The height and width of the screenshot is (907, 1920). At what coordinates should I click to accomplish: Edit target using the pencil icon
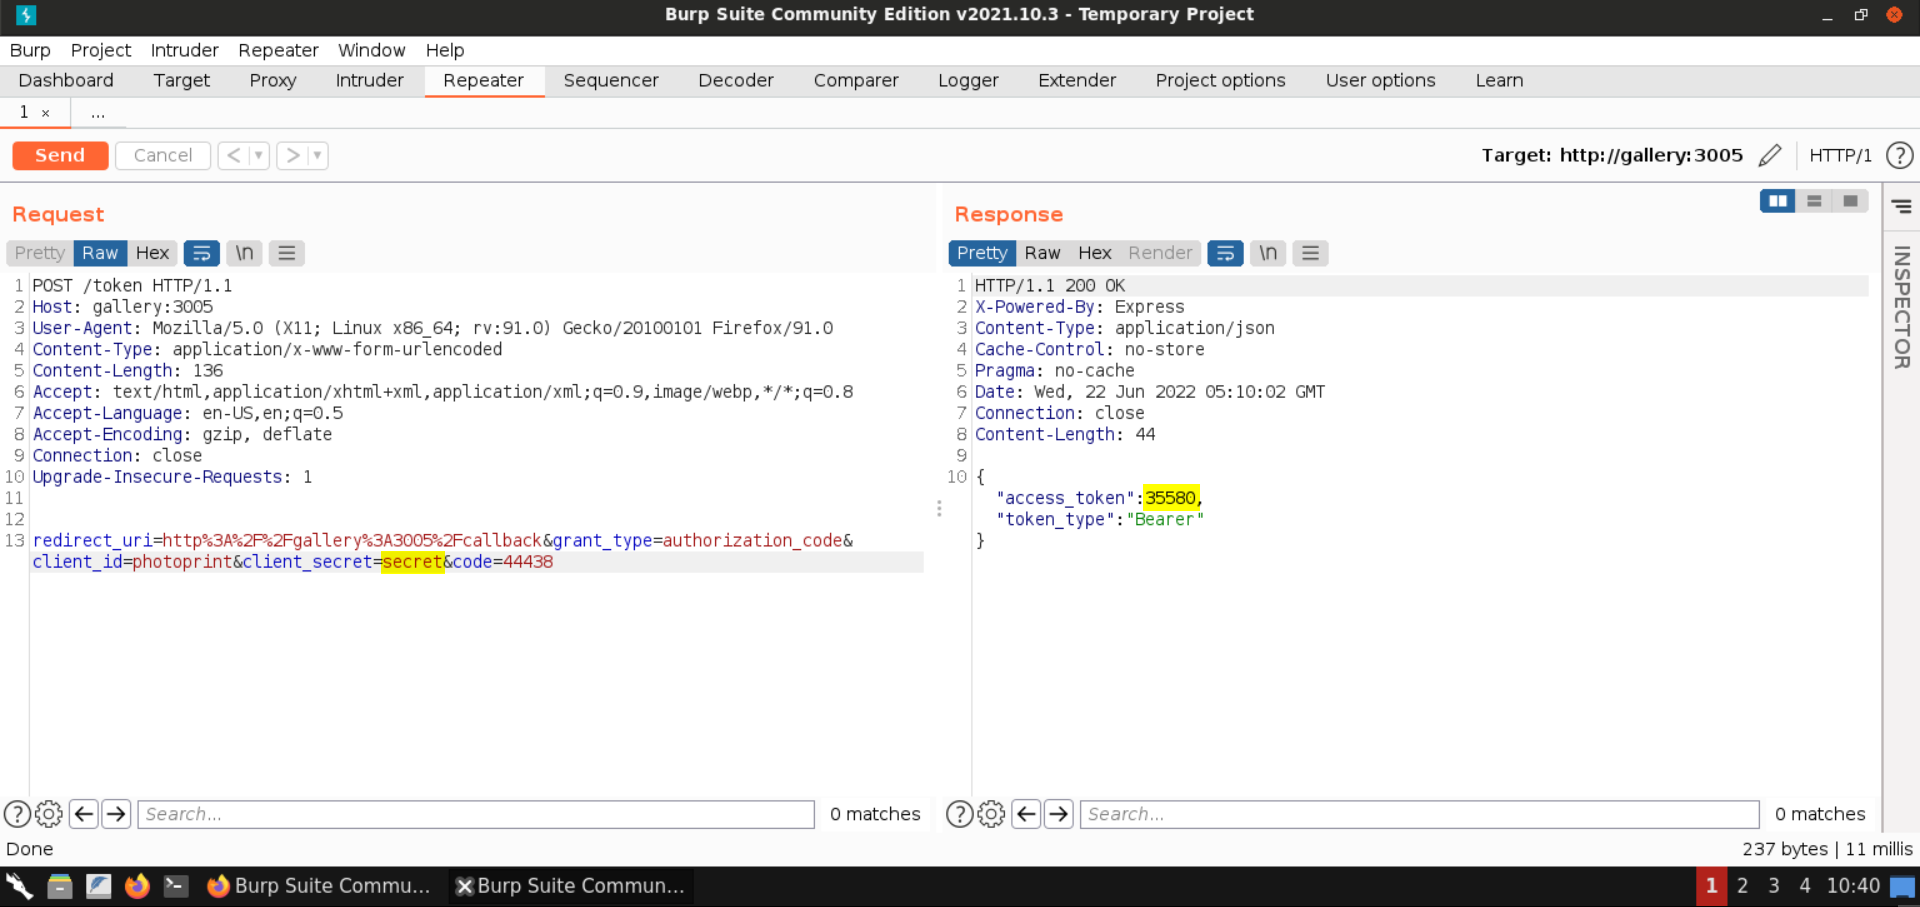point(1769,155)
